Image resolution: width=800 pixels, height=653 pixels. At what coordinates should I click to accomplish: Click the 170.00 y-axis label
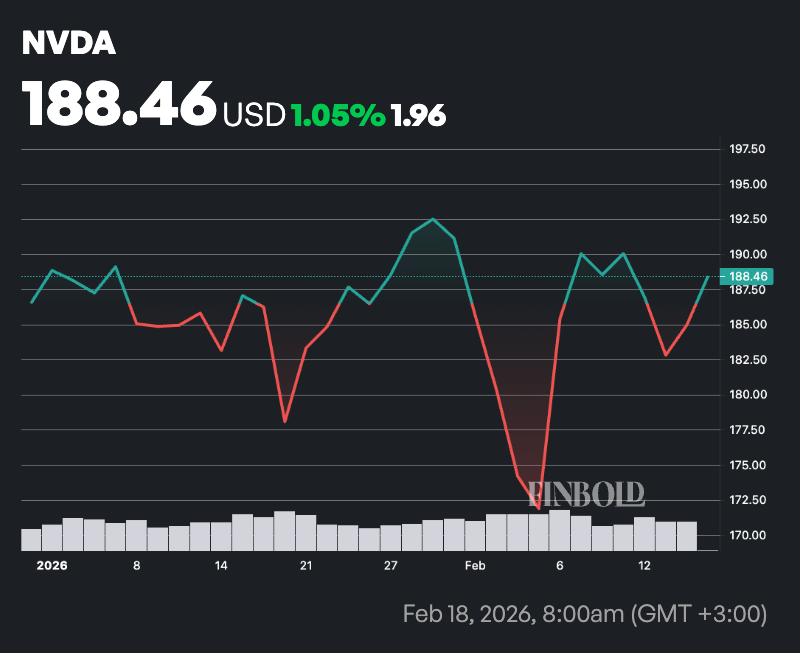pyautogui.click(x=747, y=535)
